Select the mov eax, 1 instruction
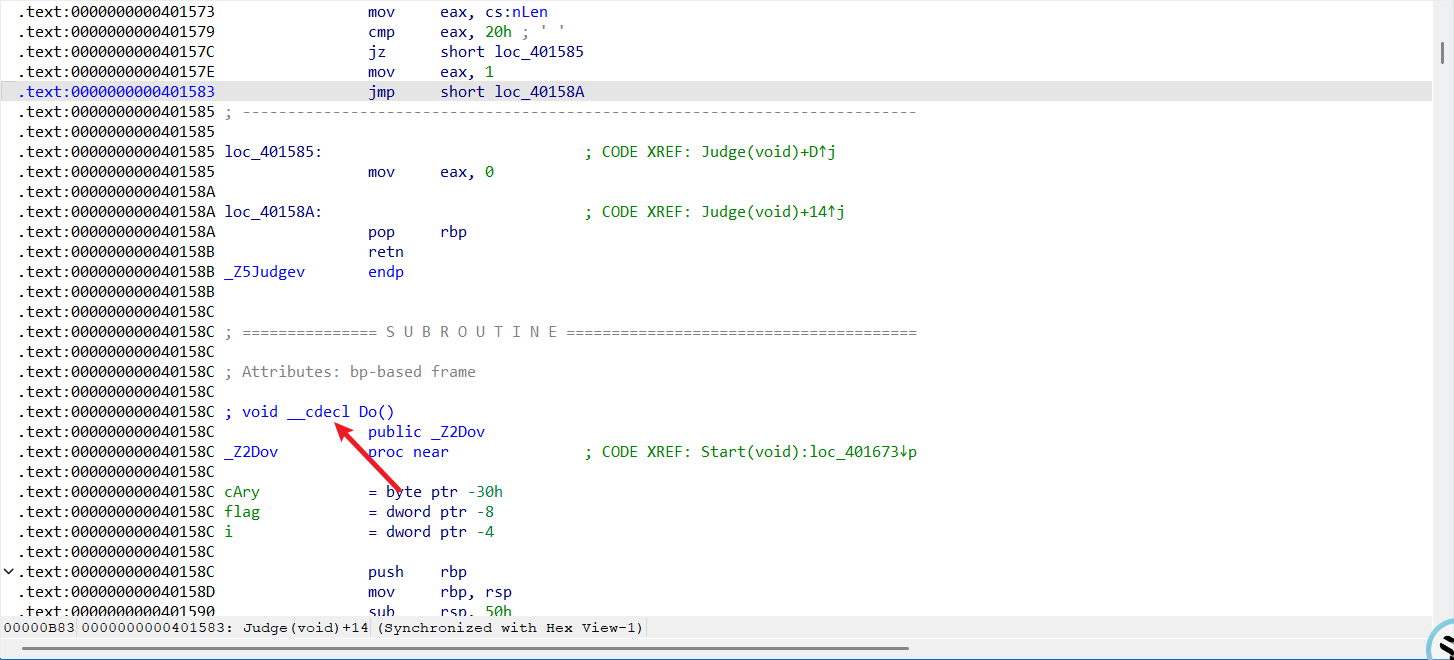Screen dimensions: 1454x660 tap(431, 72)
